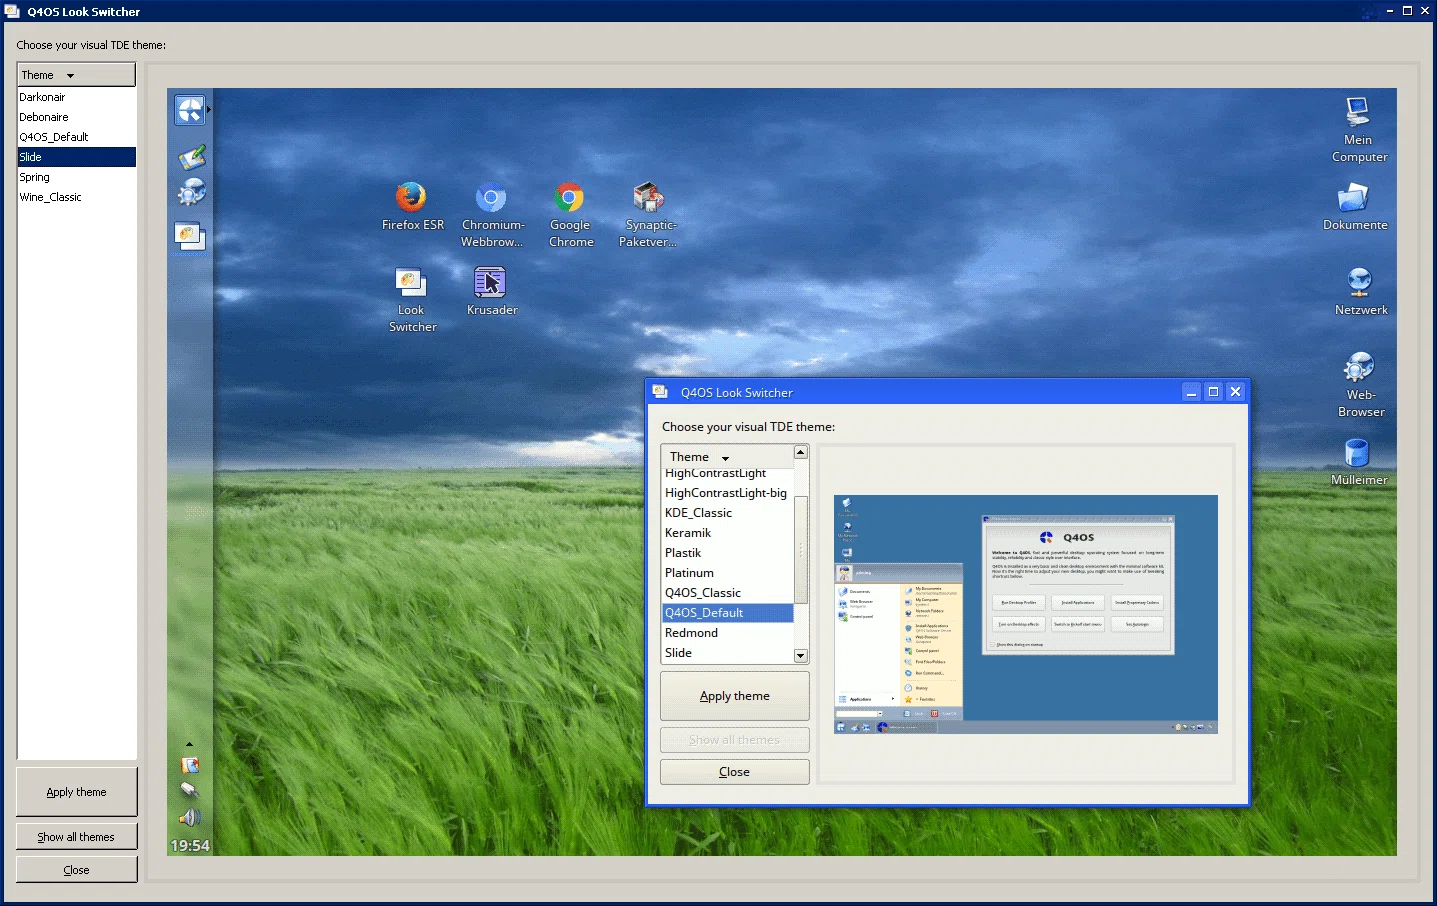Select Darkonair in the main theme list
Viewport: 1437px width, 906px height.
pyautogui.click(x=76, y=97)
